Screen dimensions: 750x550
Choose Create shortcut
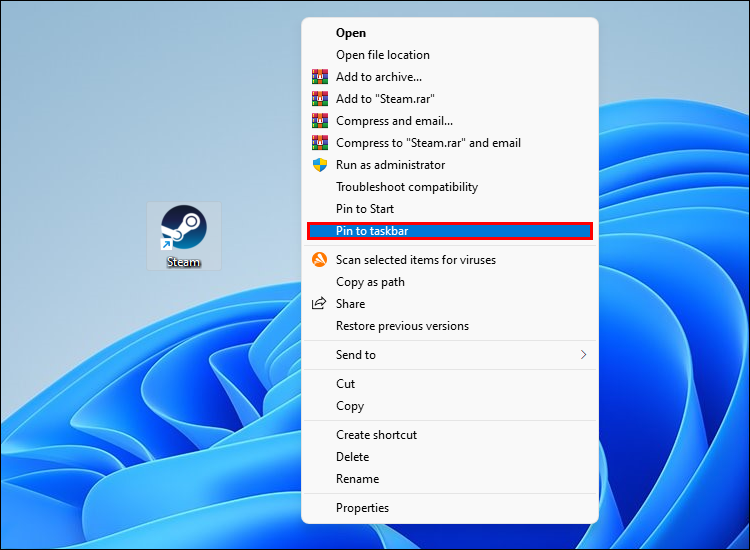click(x=450, y=435)
